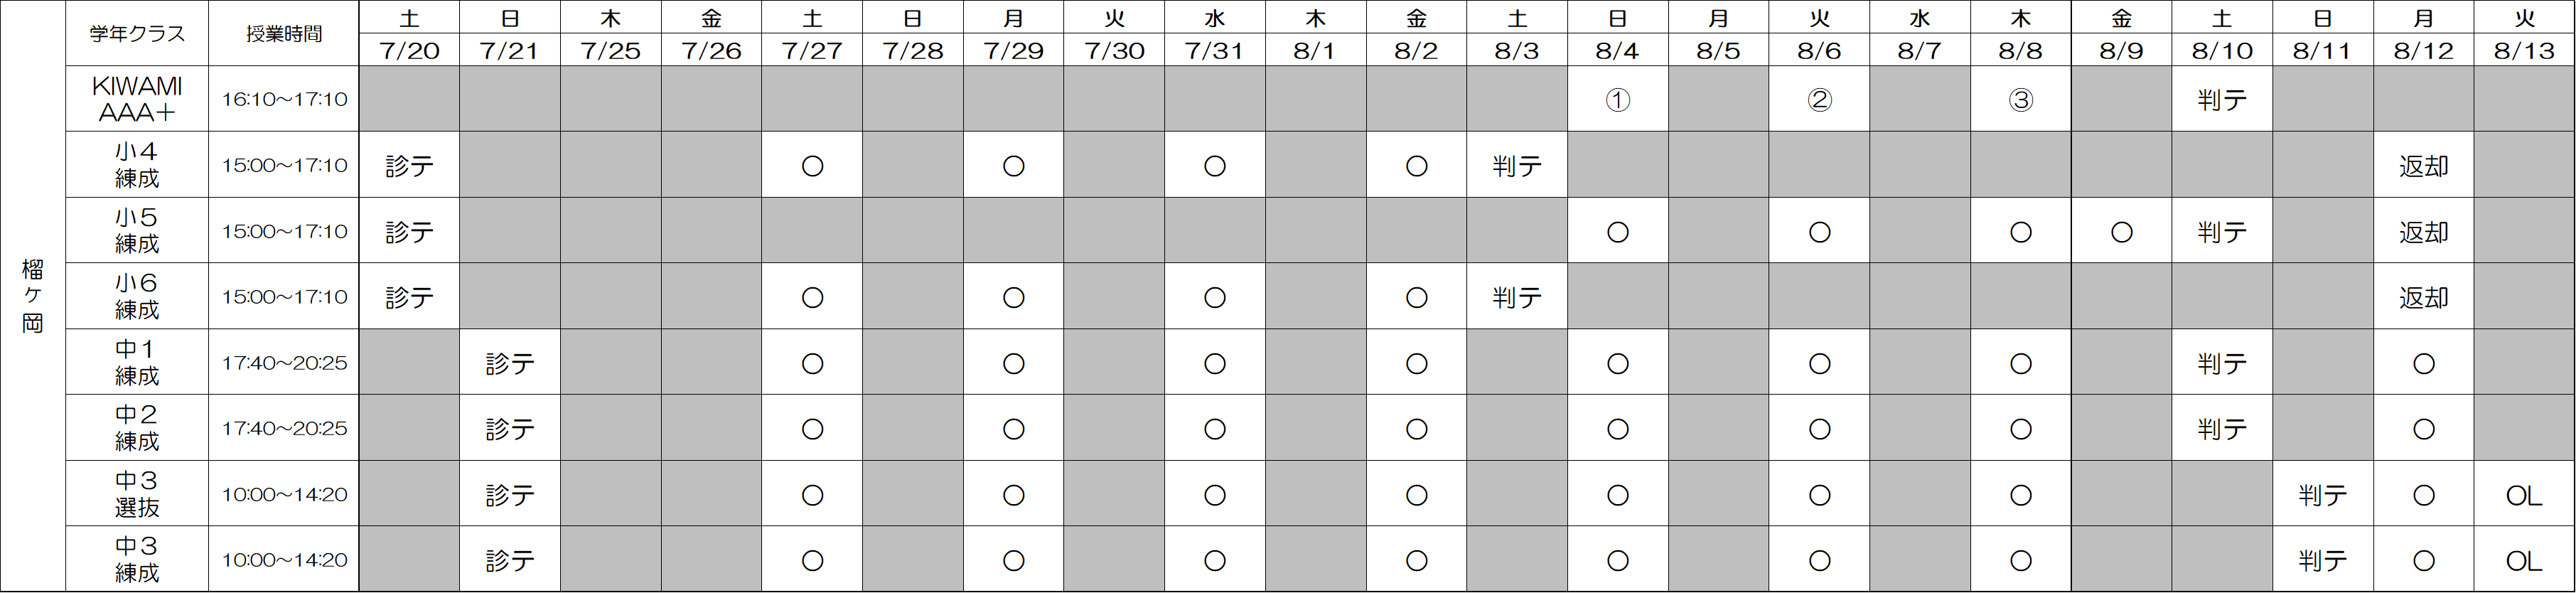Select the 授業時間 column header
This screenshot has height=593, width=2576.
coord(284,33)
